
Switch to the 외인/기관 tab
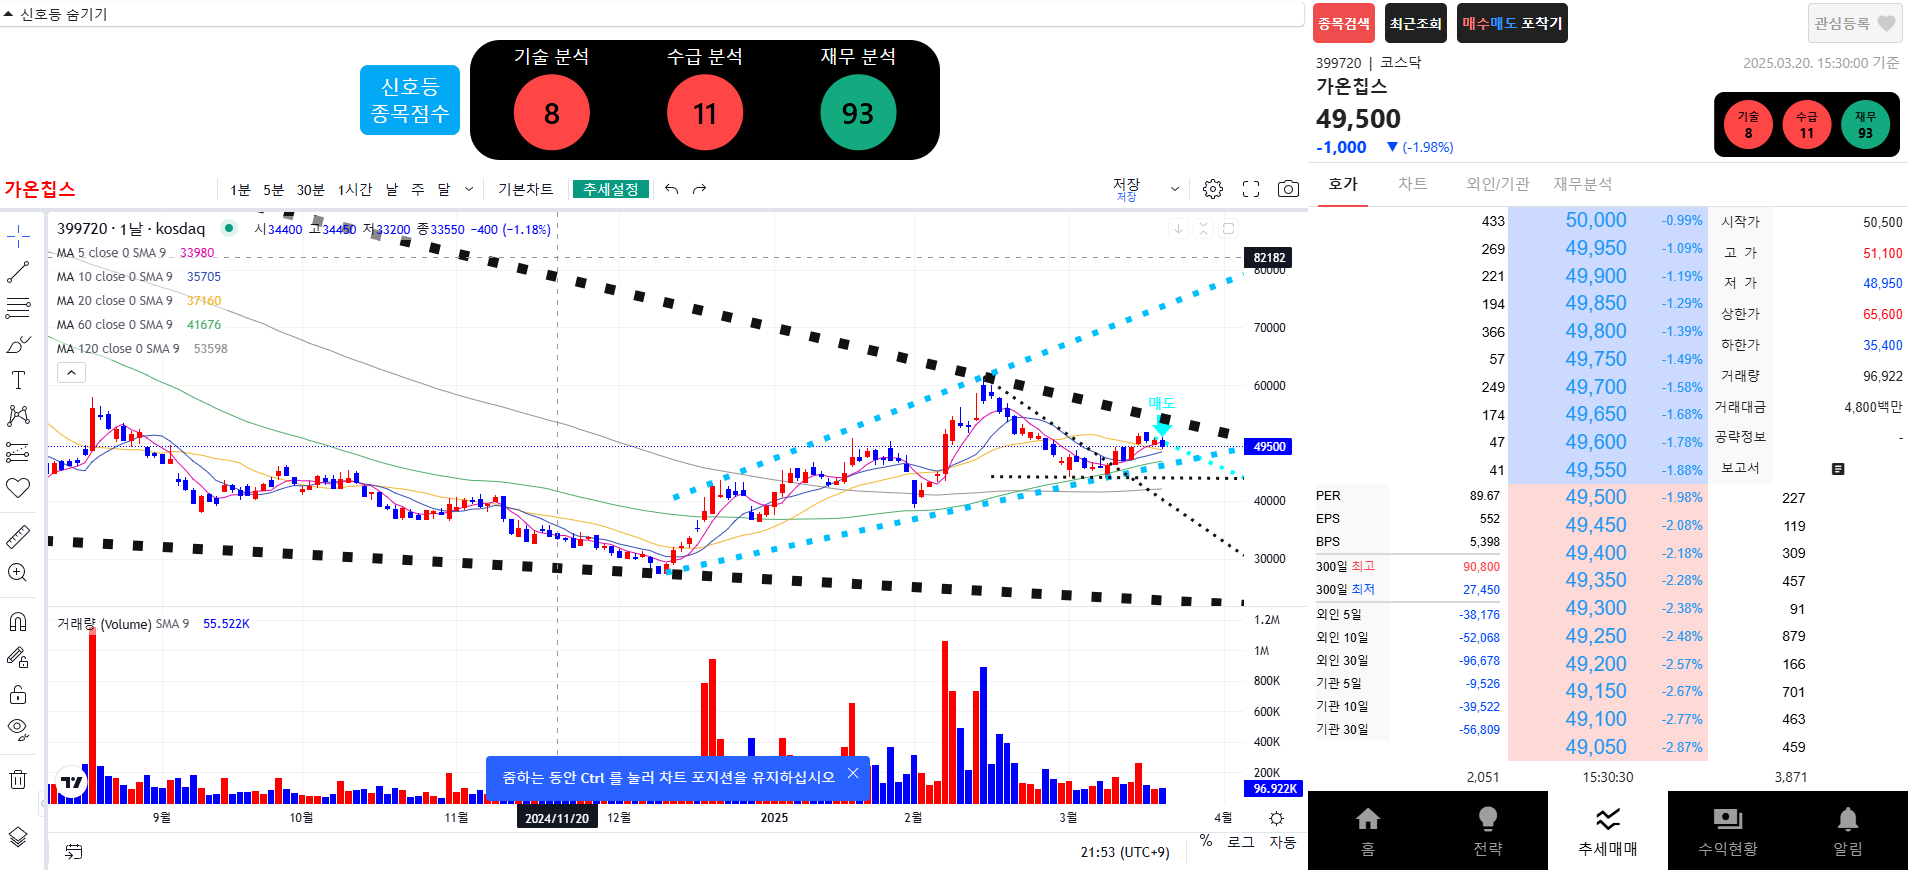[1498, 184]
